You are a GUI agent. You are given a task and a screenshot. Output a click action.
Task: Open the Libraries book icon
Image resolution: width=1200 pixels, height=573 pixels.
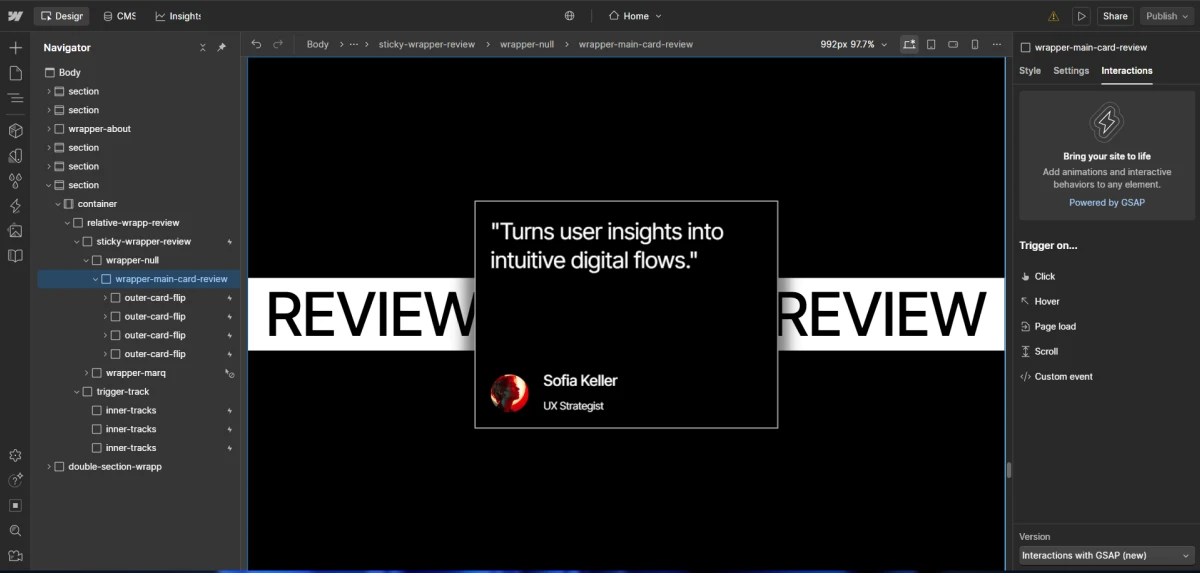(15, 256)
